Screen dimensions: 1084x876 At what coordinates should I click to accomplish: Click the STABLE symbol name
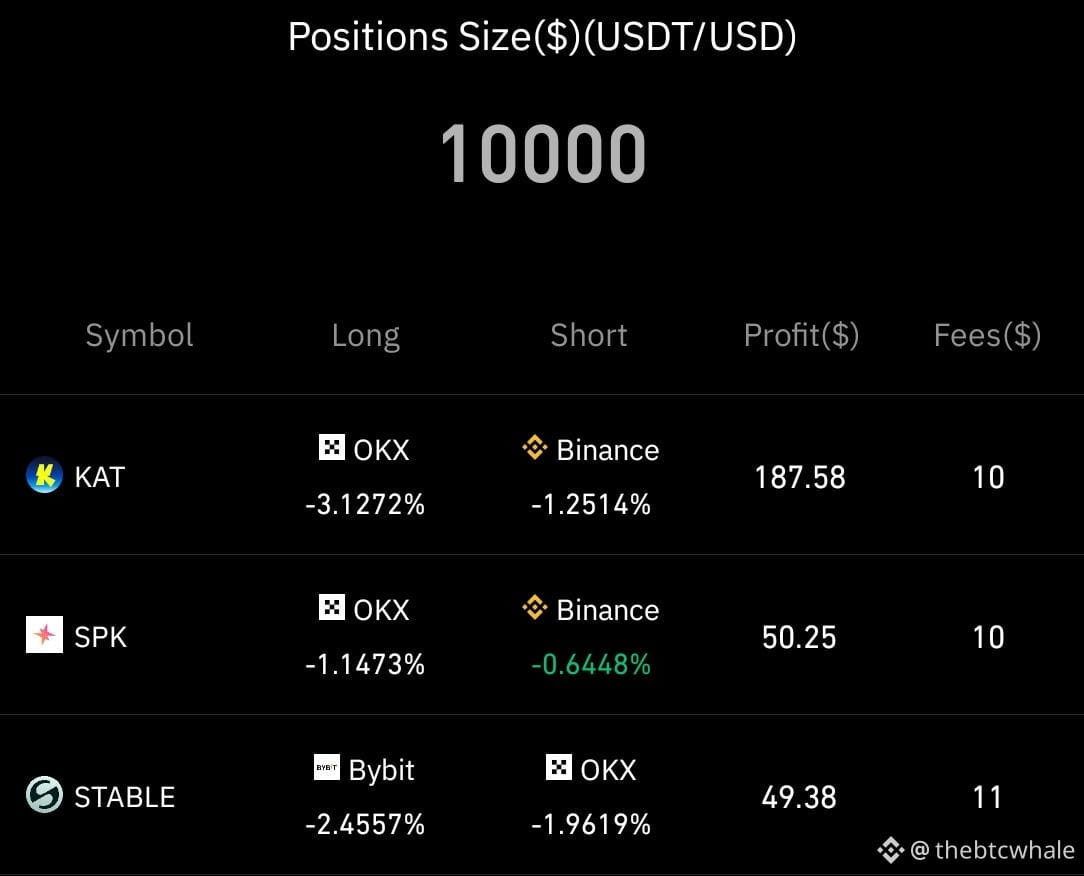pyautogui.click(x=124, y=797)
